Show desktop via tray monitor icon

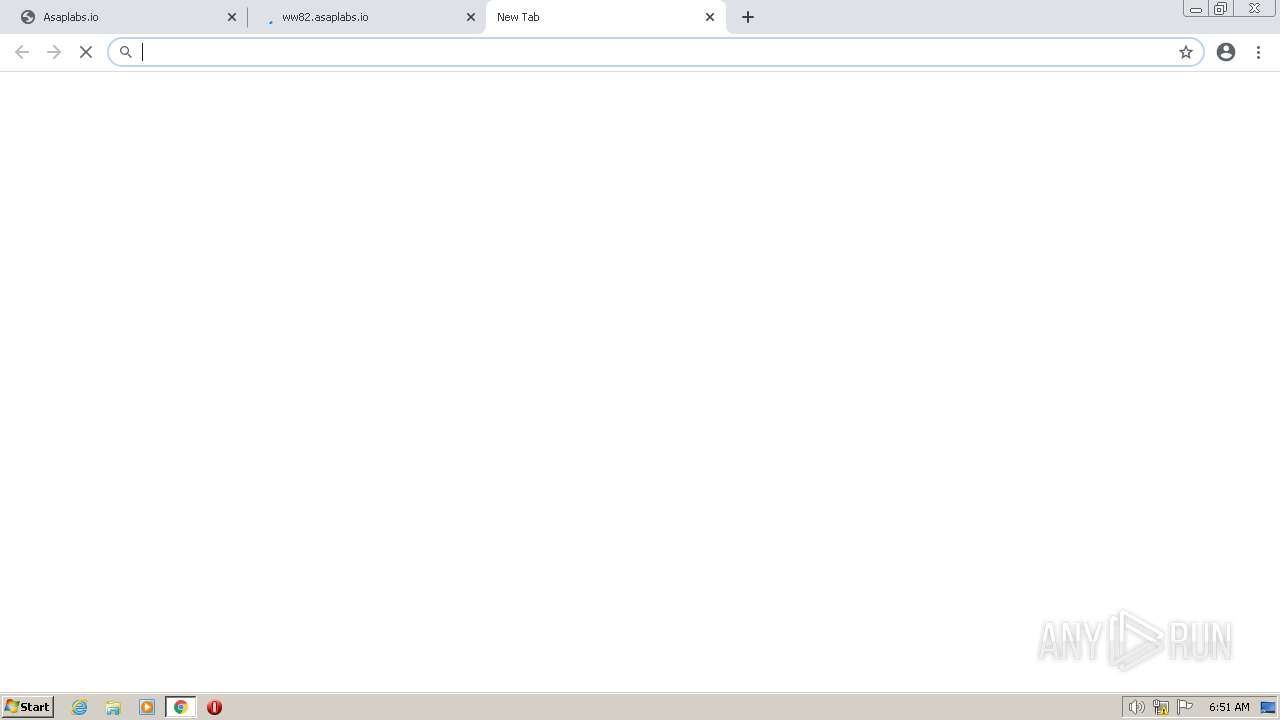click(x=1268, y=707)
